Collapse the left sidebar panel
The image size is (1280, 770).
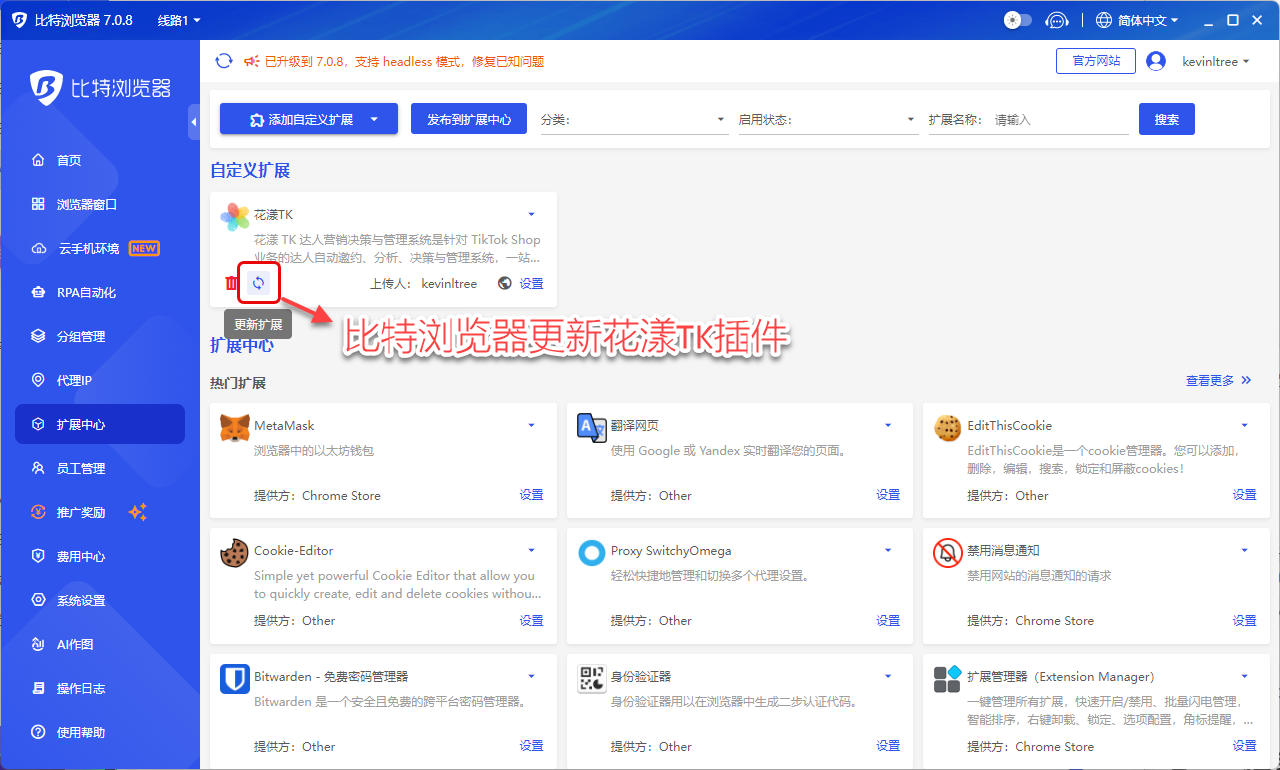pyautogui.click(x=193, y=122)
